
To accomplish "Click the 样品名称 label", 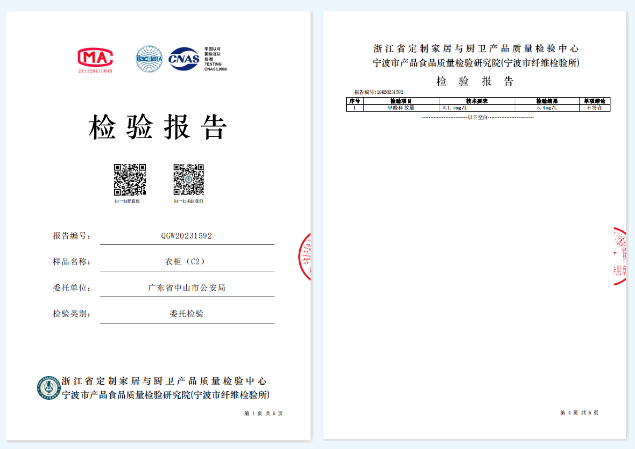I will pos(71,262).
